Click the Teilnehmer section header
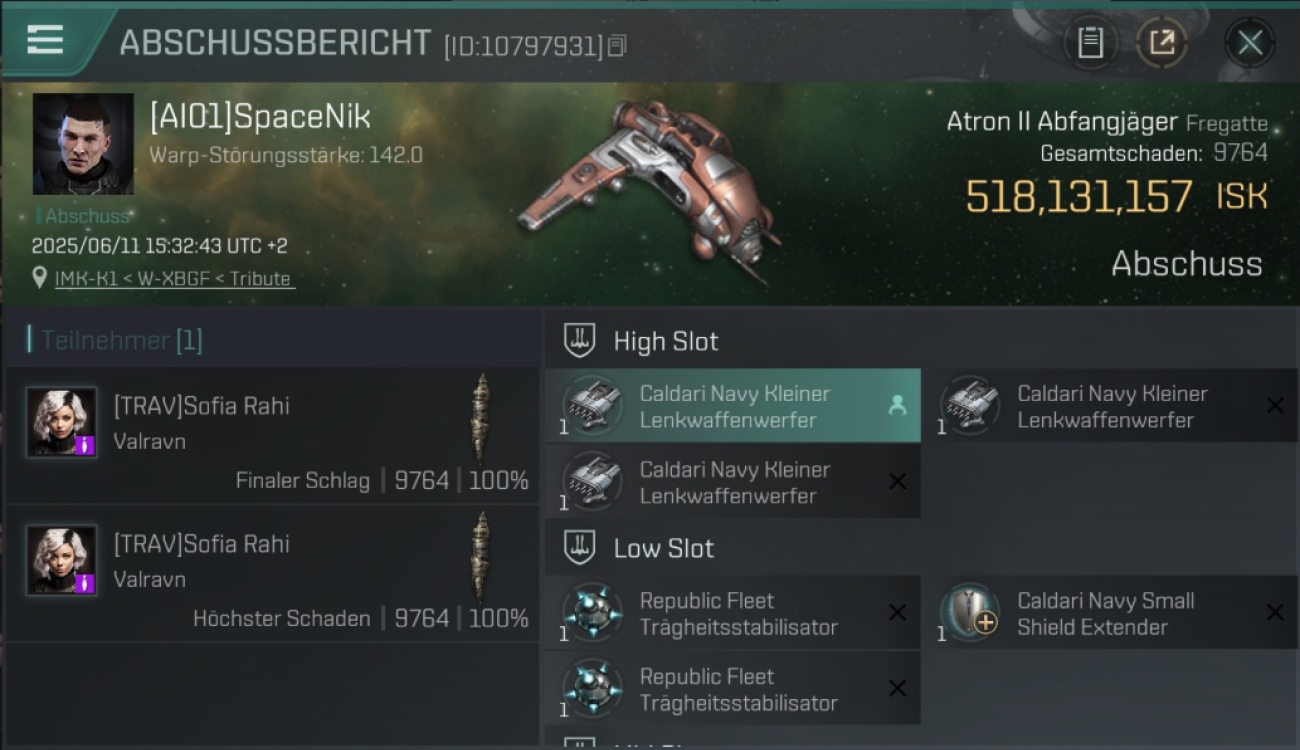This screenshot has height=750, width=1300. tap(115, 341)
